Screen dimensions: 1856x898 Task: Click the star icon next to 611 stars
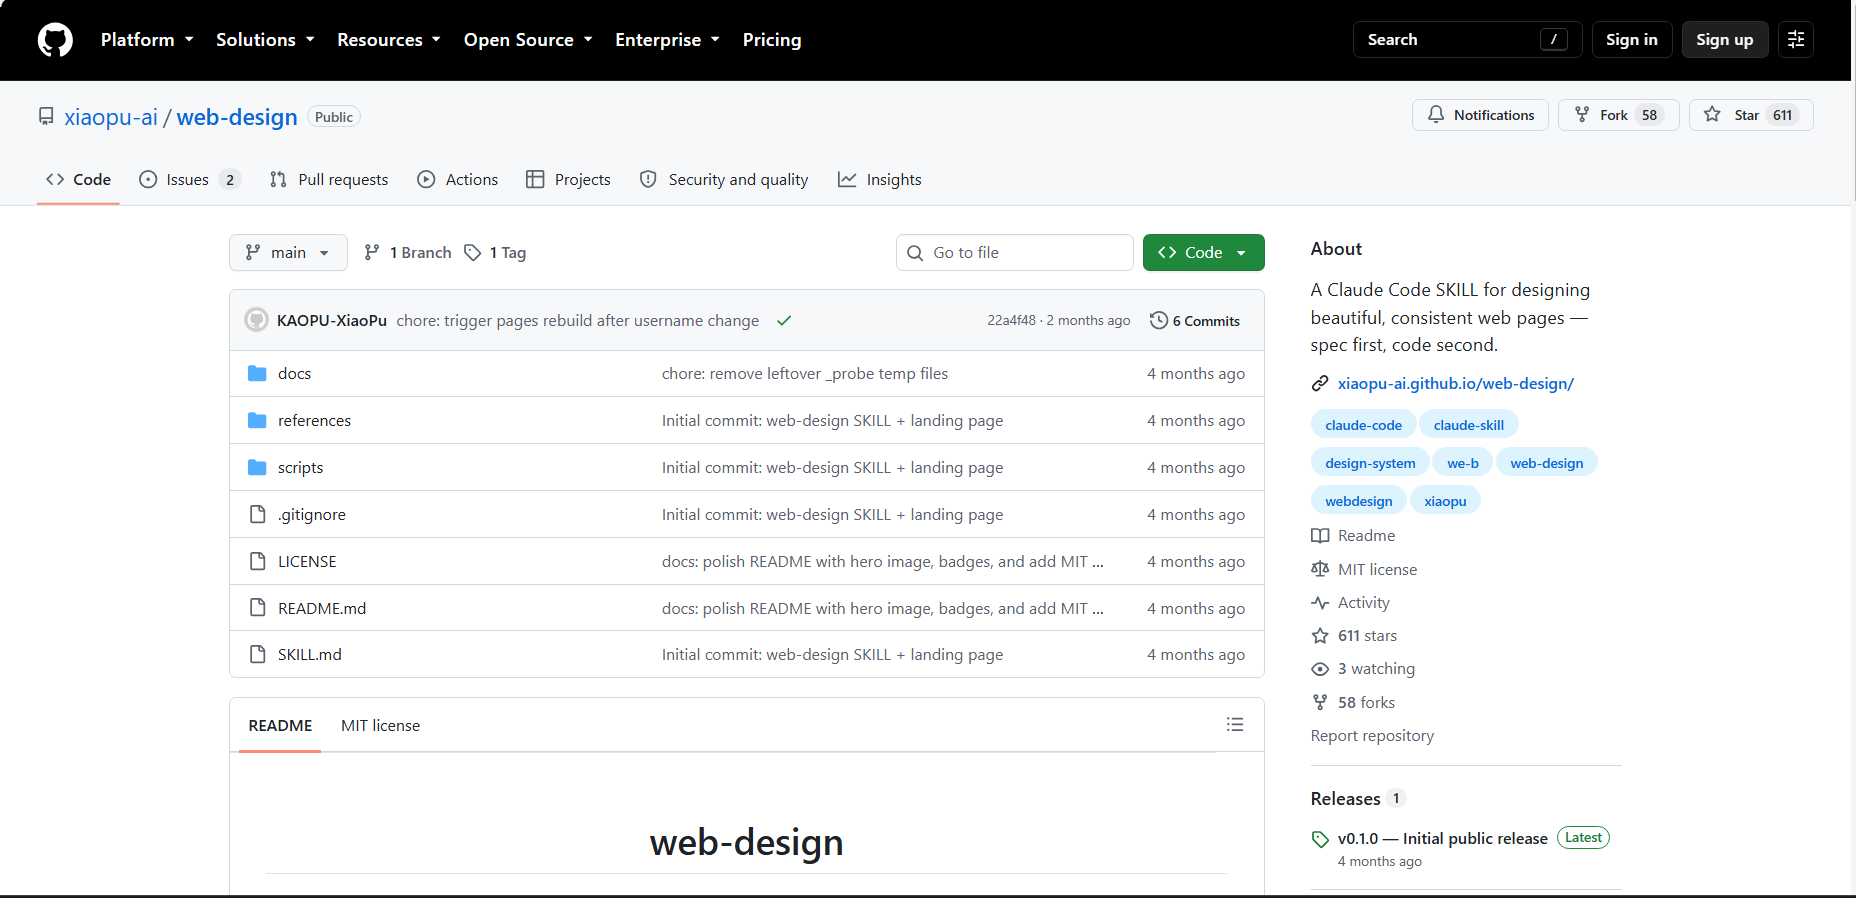(x=1320, y=636)
